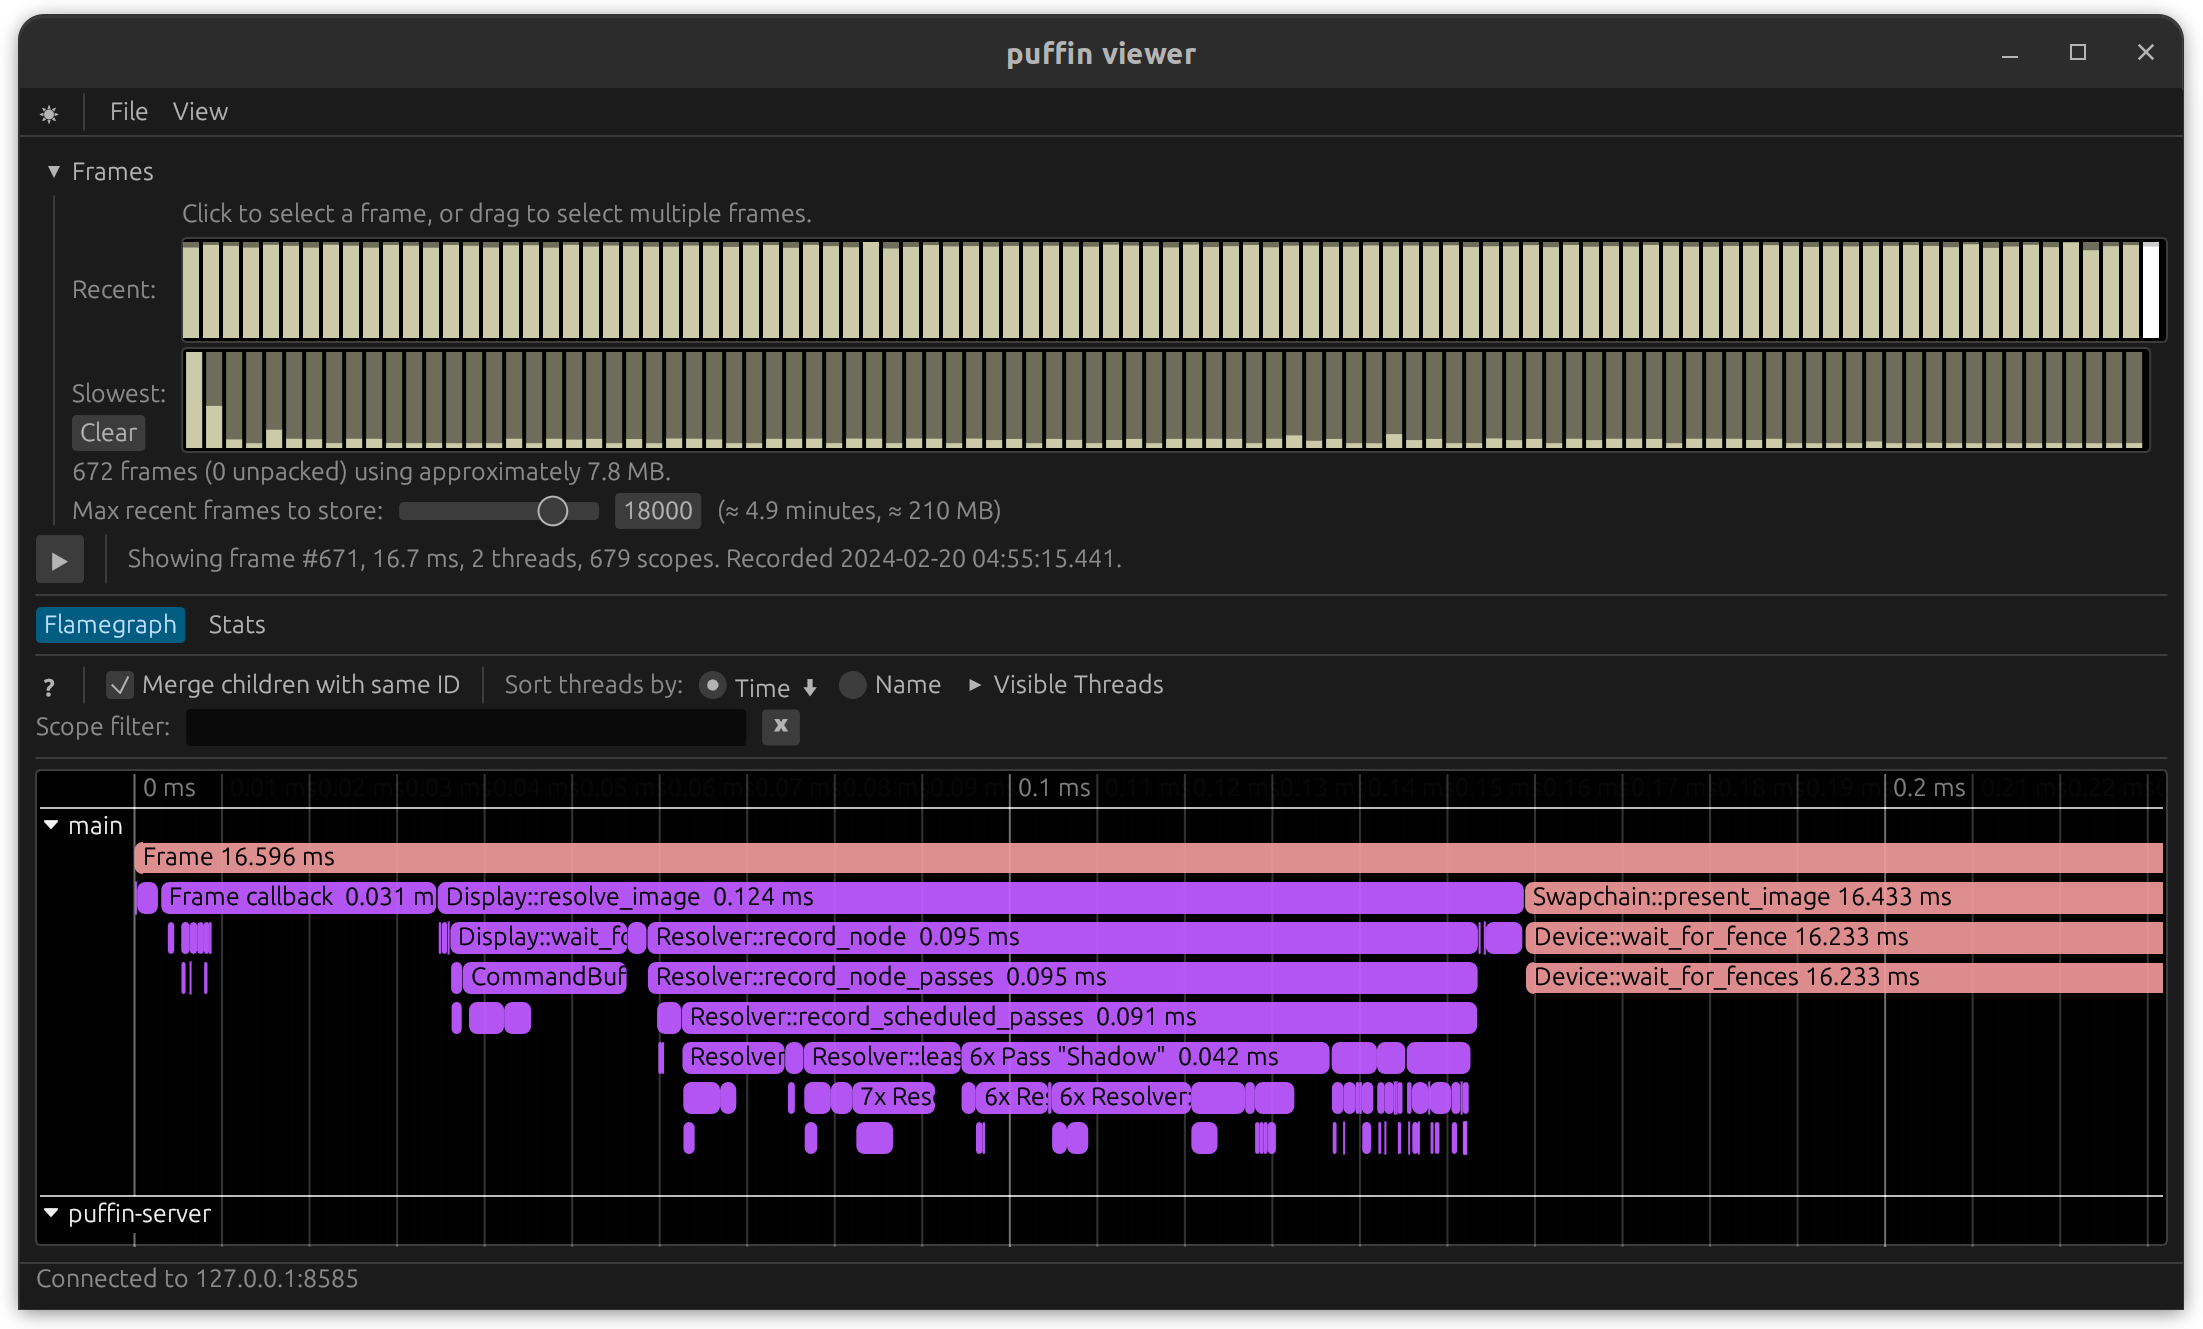This screenshot has height=1329, width=2203.
Task: Open the View menu
Action: (x=200, y=111)
